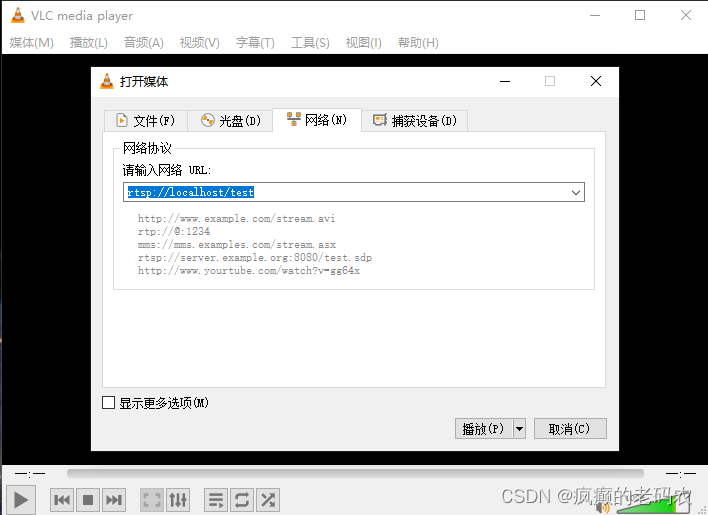Image resolution: width=708 pixels, height=515 pixels.
Task: Open the 视频(V) menu
Action: pos(200,43)
